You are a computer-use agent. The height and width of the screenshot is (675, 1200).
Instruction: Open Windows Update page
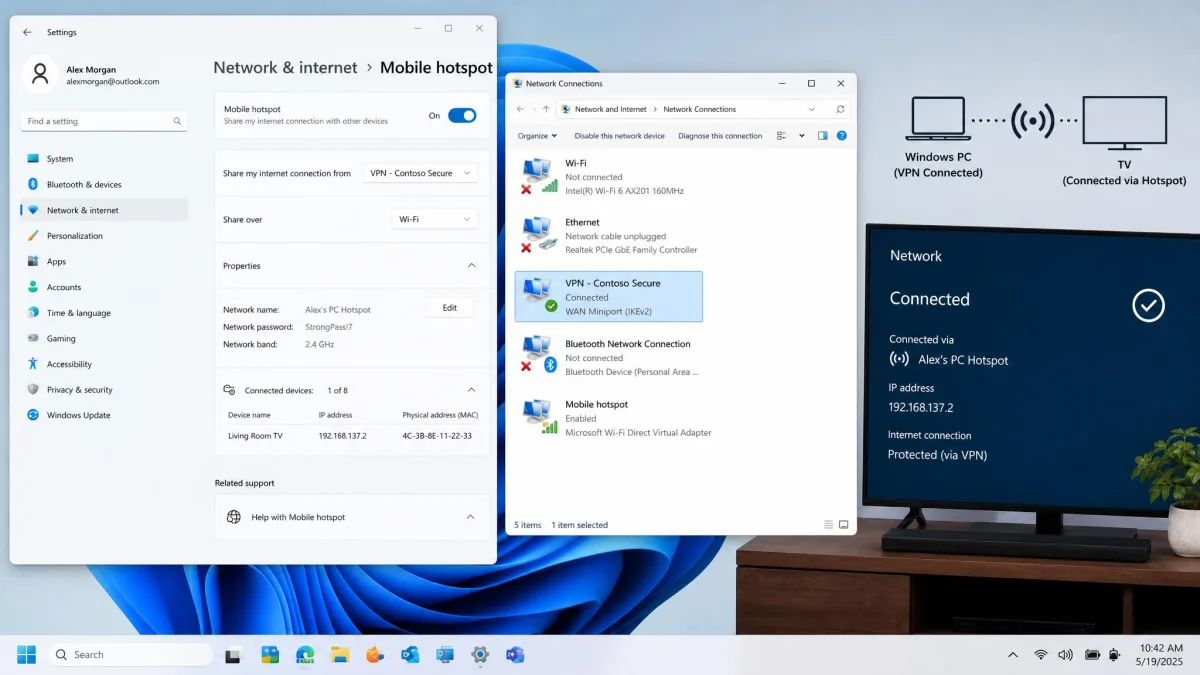pyautogui.click(x=104, y=415)
